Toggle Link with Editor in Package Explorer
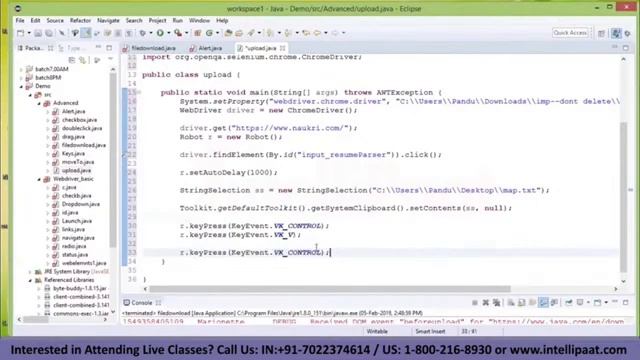The height and width of the screenshot is (360, 640). click(83, 60)
